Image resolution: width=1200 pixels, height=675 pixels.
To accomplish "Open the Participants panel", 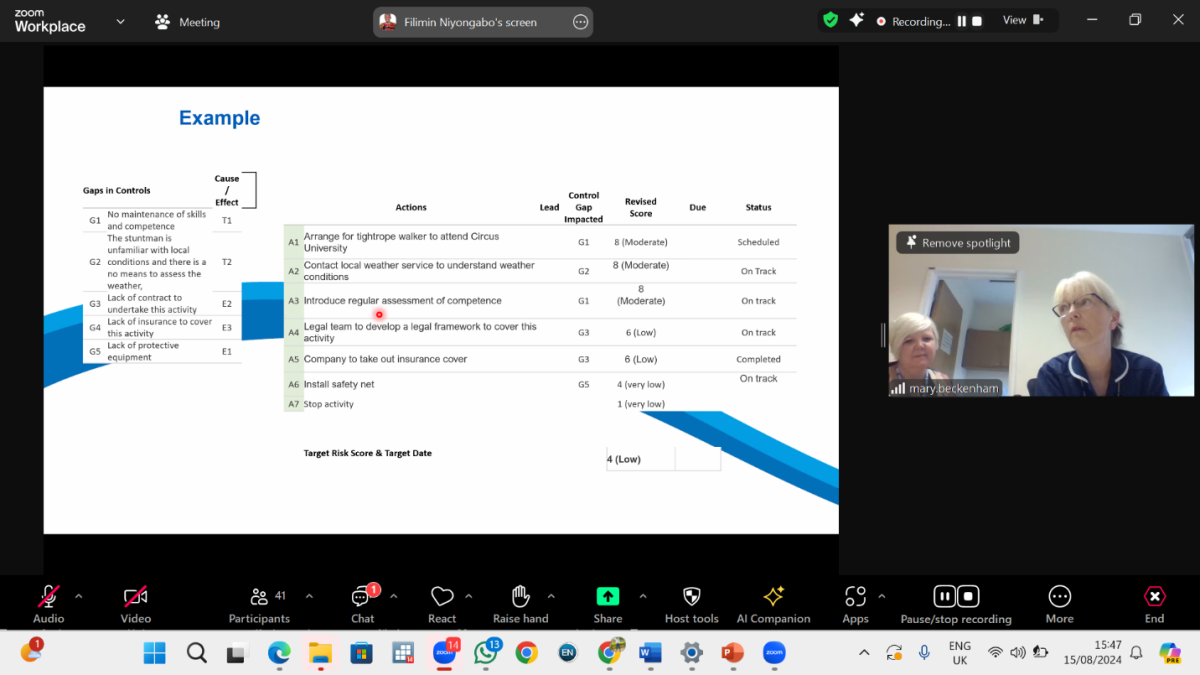I will click(259, 604).
